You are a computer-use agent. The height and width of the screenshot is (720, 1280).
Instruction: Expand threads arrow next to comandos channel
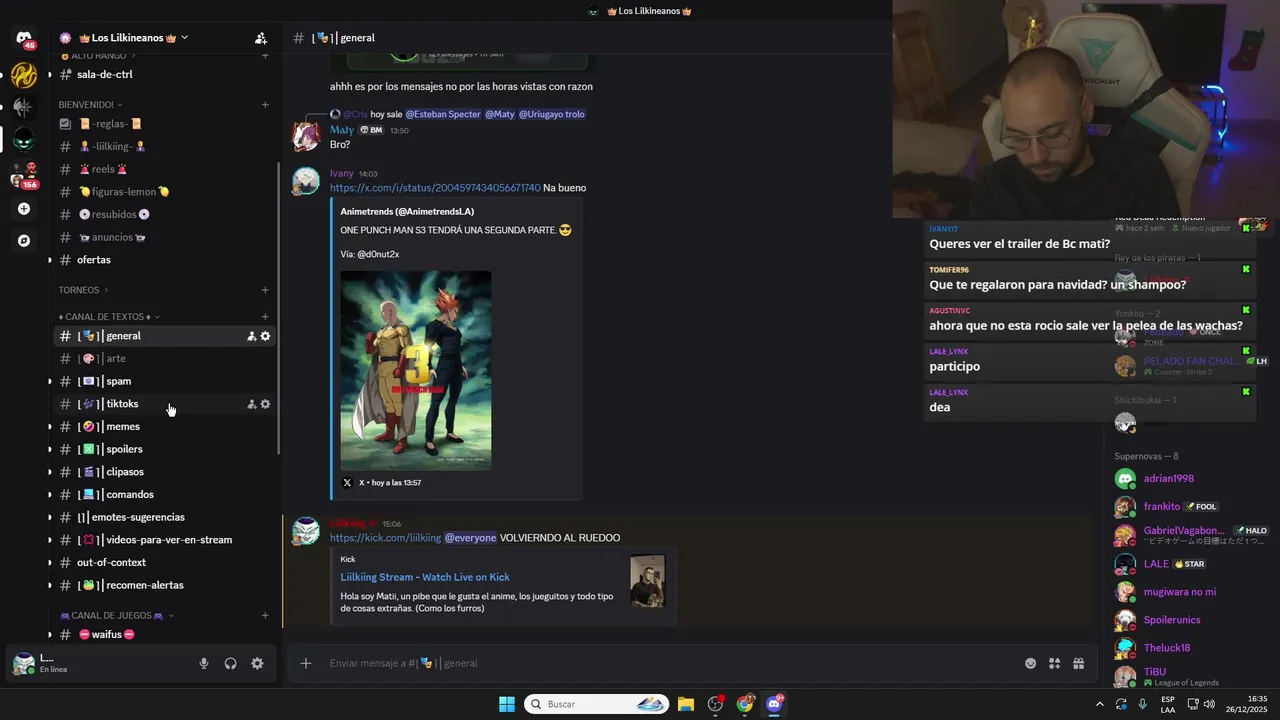pyautogui.click(x=50, y=495)
